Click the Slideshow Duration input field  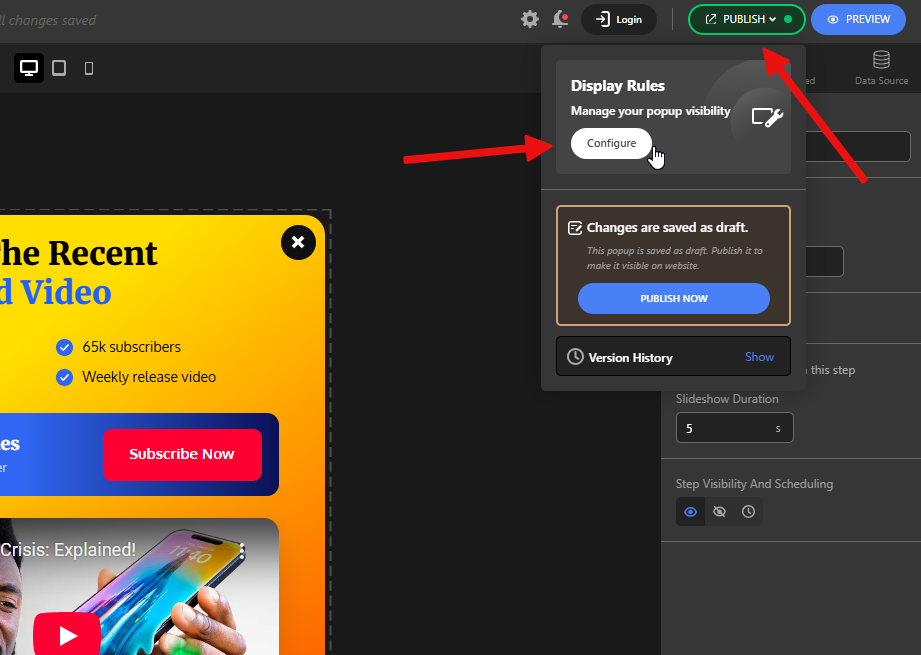tap(734, 428)
